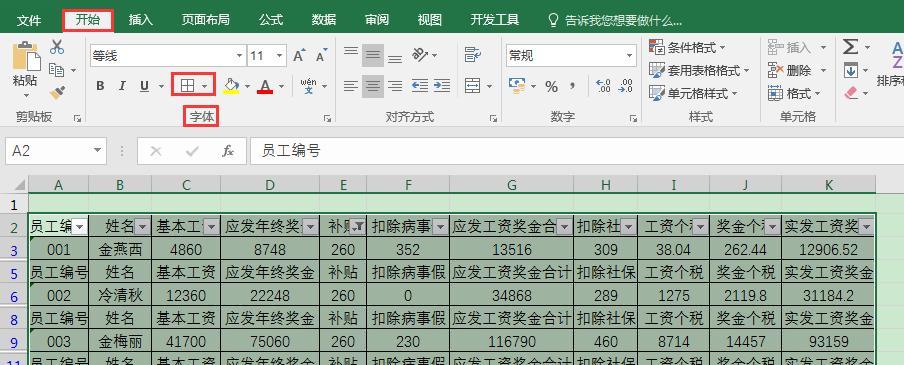
Task: Toggle Underline formatting
Action: coord(144,86)
